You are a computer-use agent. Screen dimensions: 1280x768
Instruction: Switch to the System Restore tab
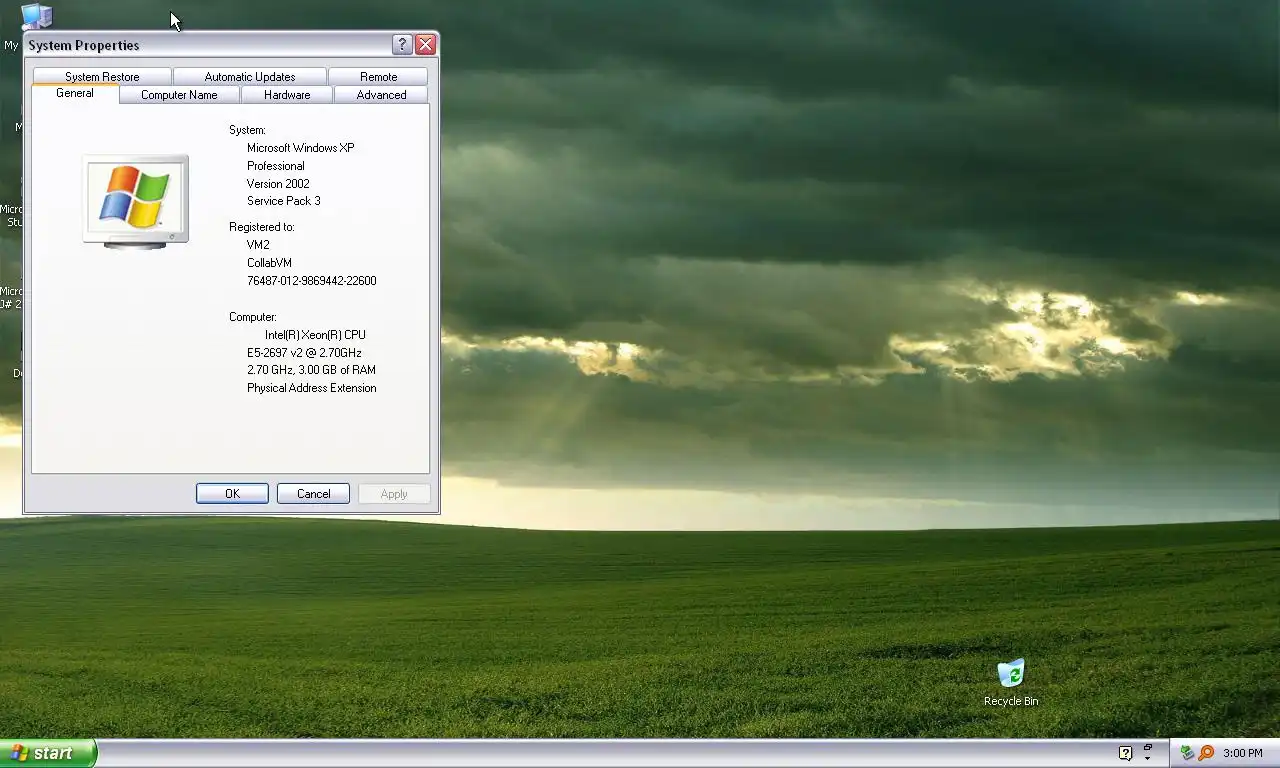click(102, 77)
